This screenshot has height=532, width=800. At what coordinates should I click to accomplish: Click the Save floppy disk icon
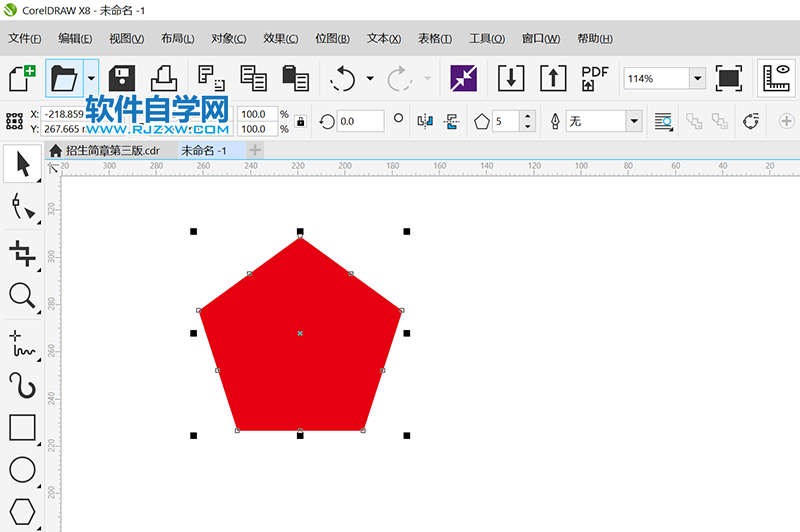pos(121,78)
